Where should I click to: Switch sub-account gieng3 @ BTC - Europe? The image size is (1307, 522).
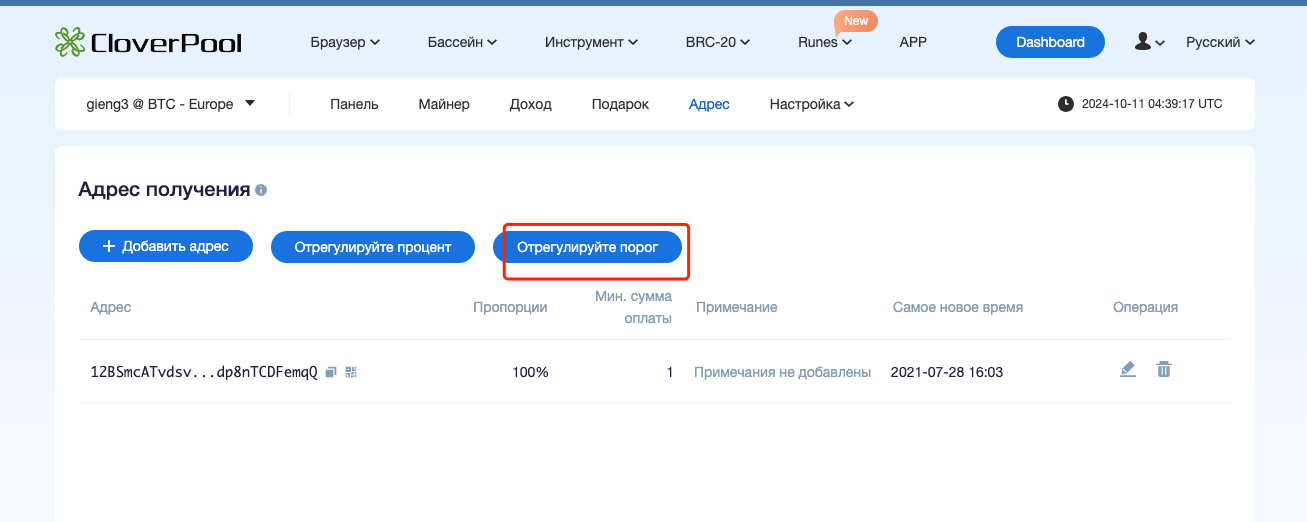click(171, 104)
